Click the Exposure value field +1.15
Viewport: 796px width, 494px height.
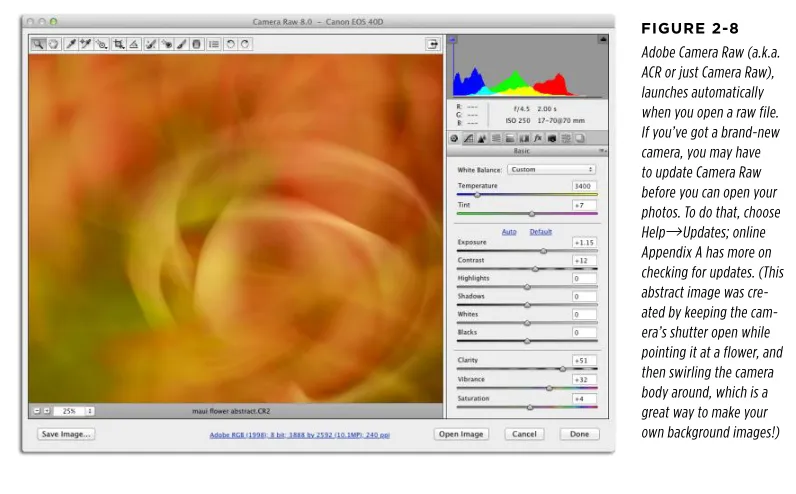click(x=584, y=243)
